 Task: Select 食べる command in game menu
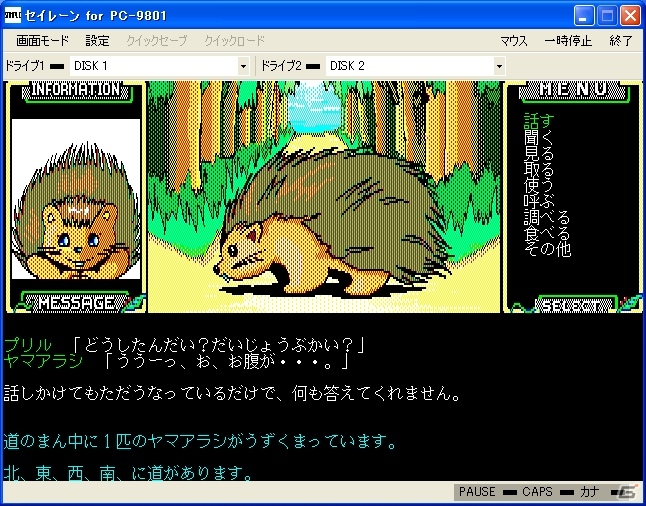[547, 233]
